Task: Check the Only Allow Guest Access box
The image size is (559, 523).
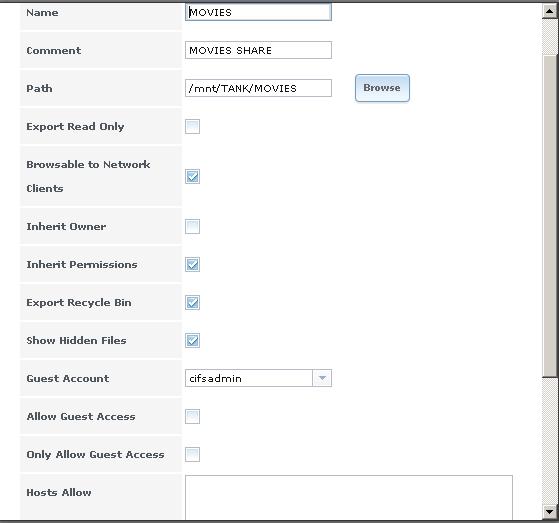Action: pyautogui.click(x=193, y=455)
